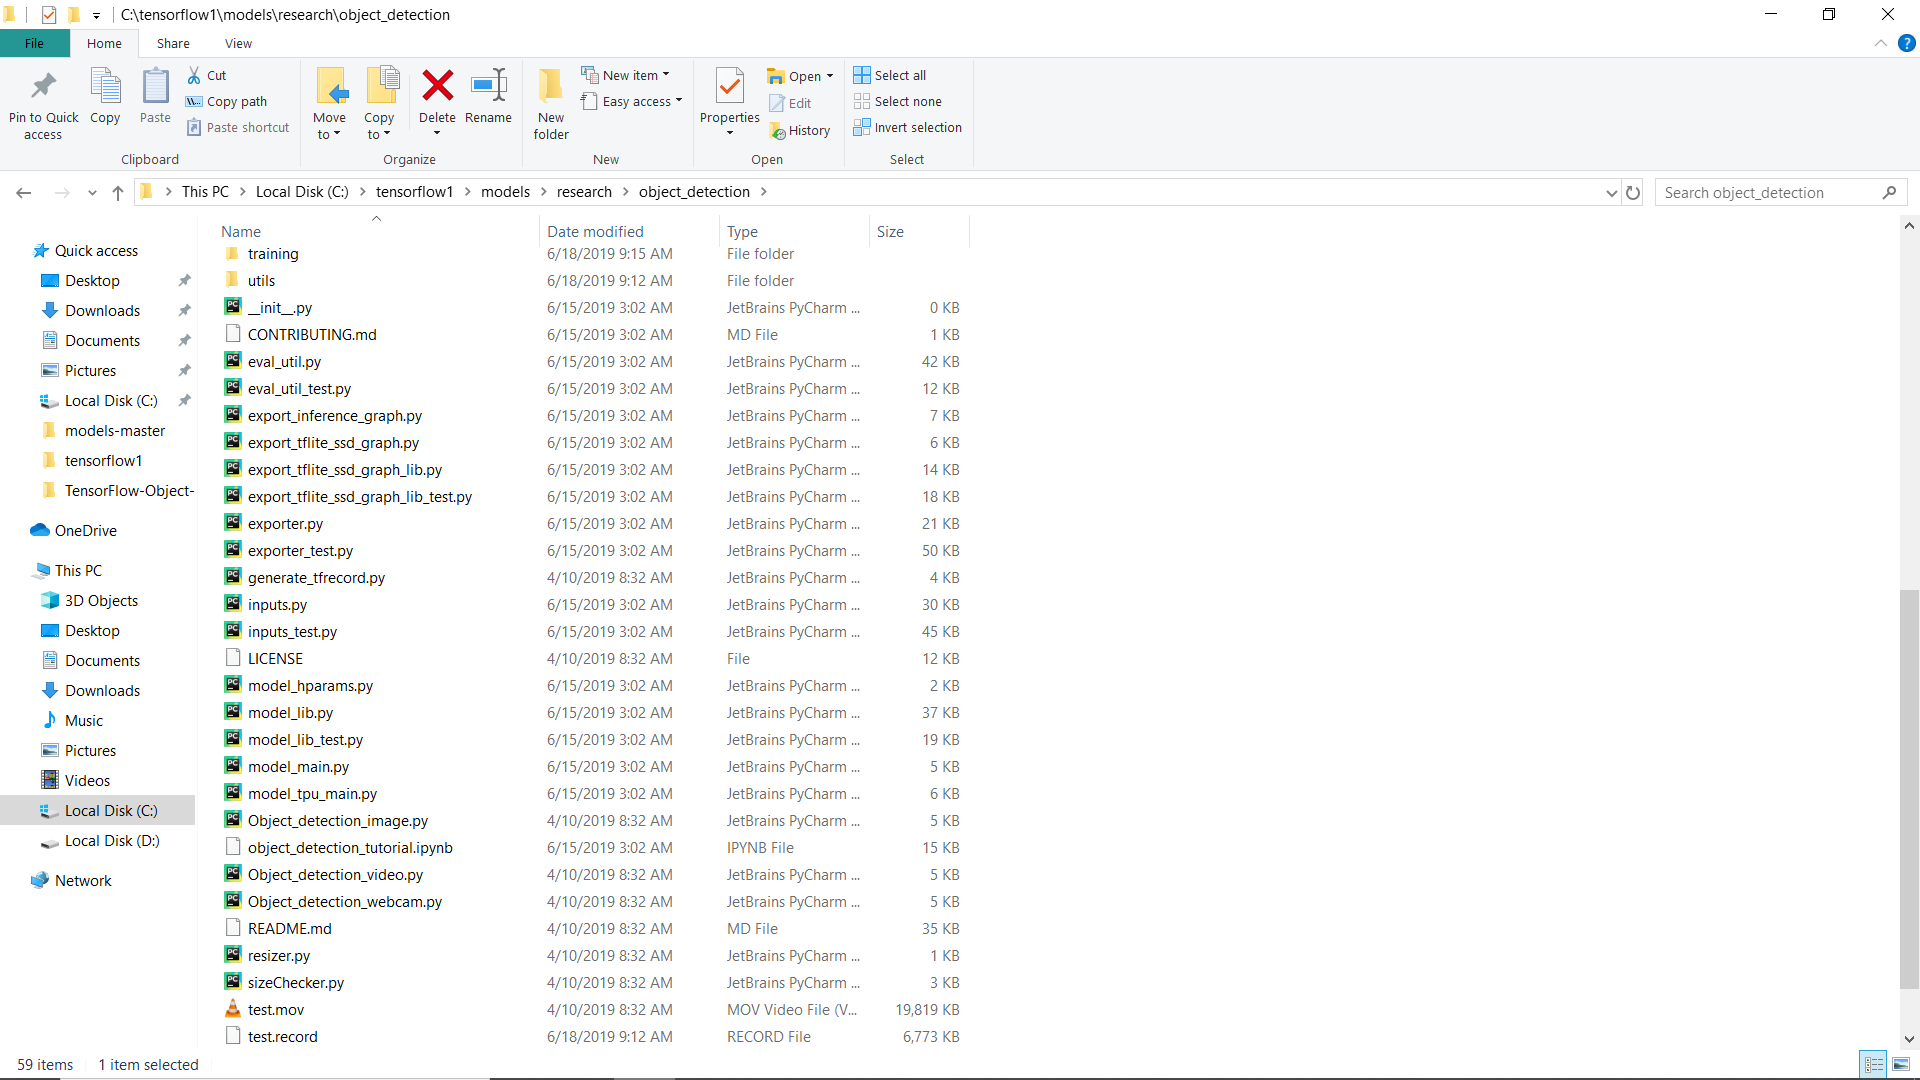The width and height of the screenshot is (1920, 1080).
Task: Open the Share tab
Action: coord(173,43)
